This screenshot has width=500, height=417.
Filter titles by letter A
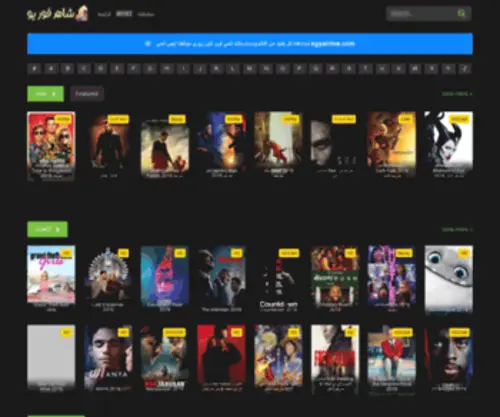coord(51,69)
